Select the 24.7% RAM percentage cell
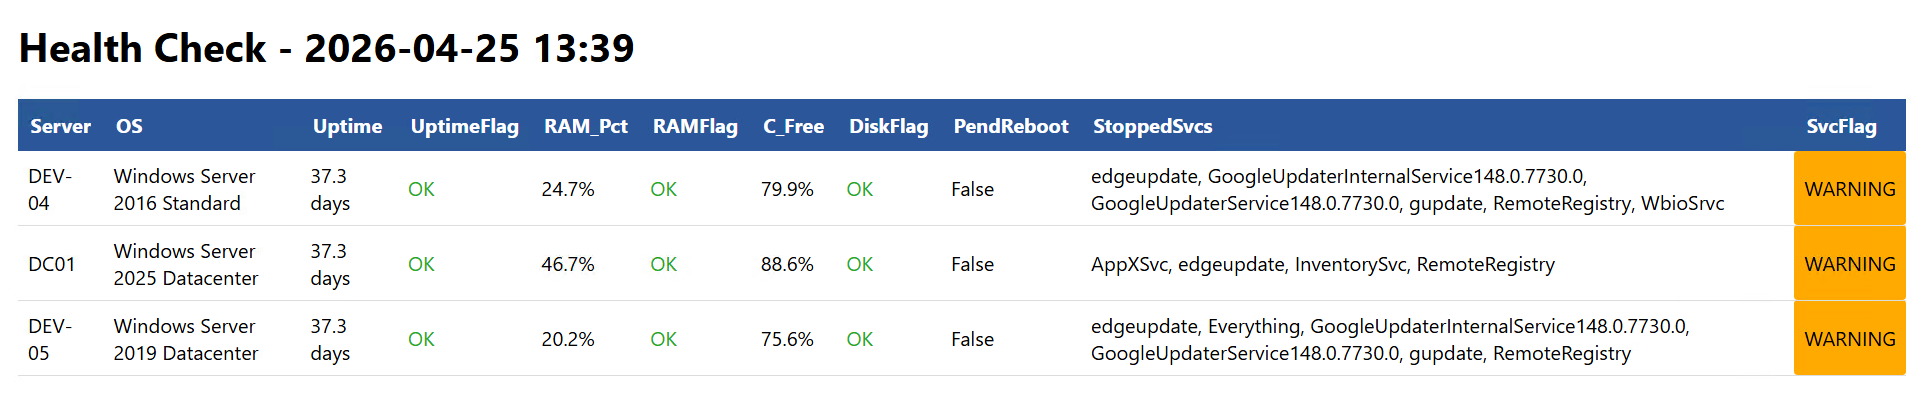The height and width of the screenshot is (414, 1918). tap(568, 189)
